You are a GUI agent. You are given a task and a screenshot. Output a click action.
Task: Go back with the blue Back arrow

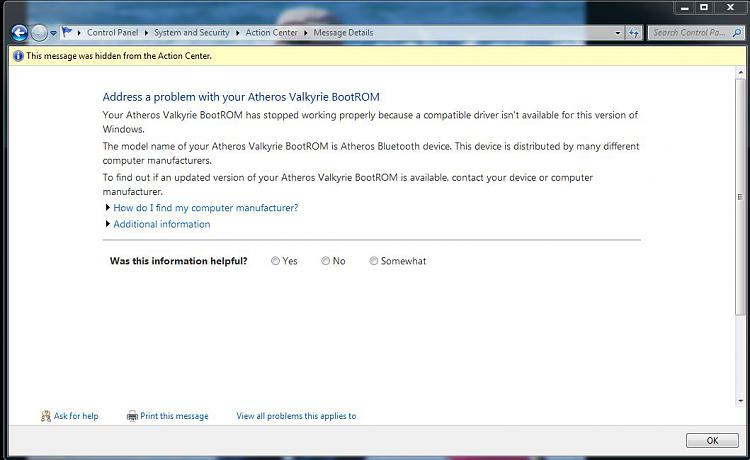coord(19,33)
